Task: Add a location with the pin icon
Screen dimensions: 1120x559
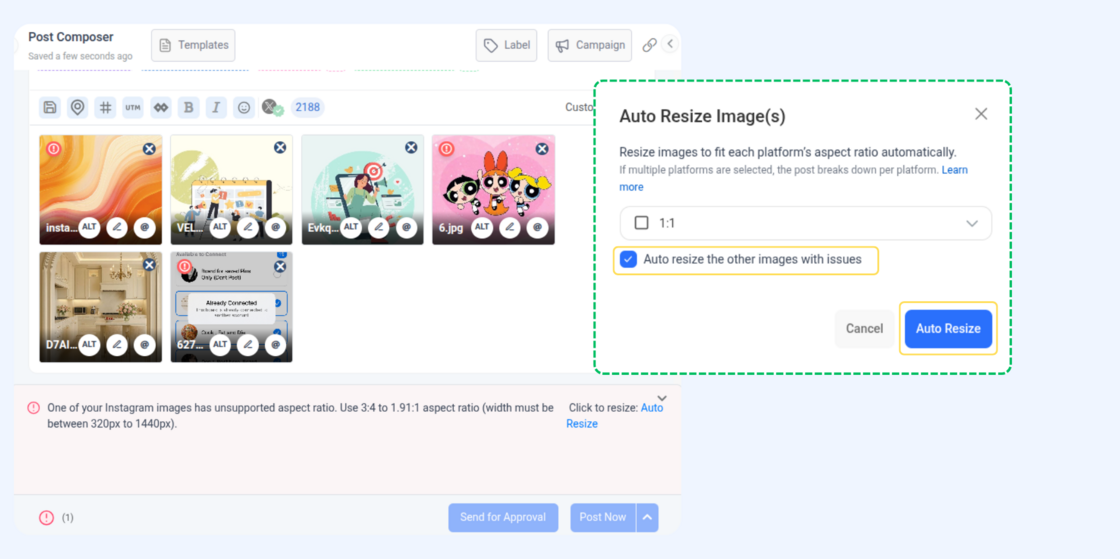Action: click(77, 107)
